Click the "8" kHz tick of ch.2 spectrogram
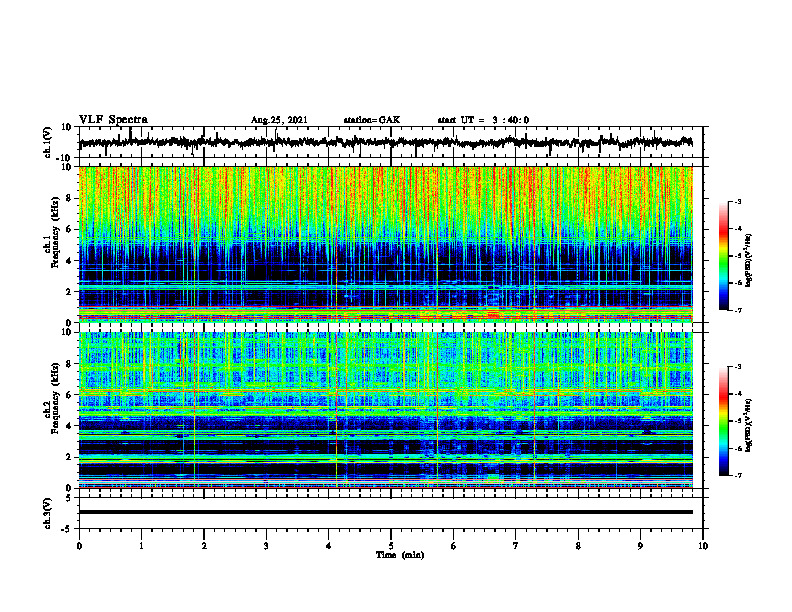 tap(69, 364)
